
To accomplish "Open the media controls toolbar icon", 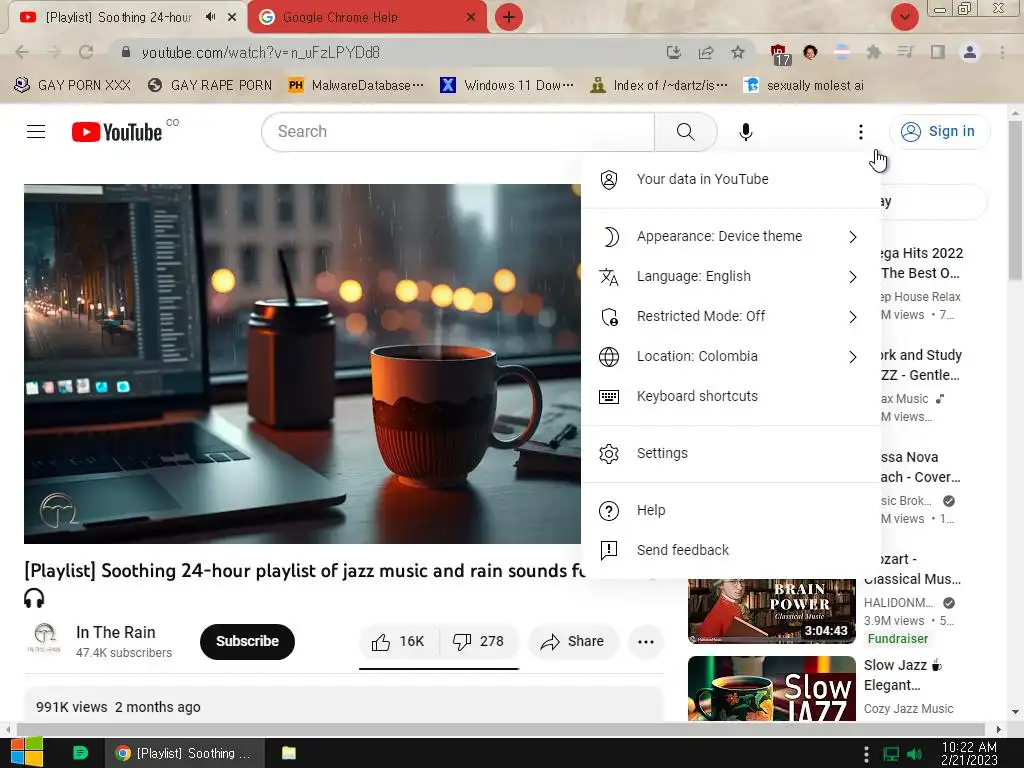I will pyautogui.click(x=905, y=52).
